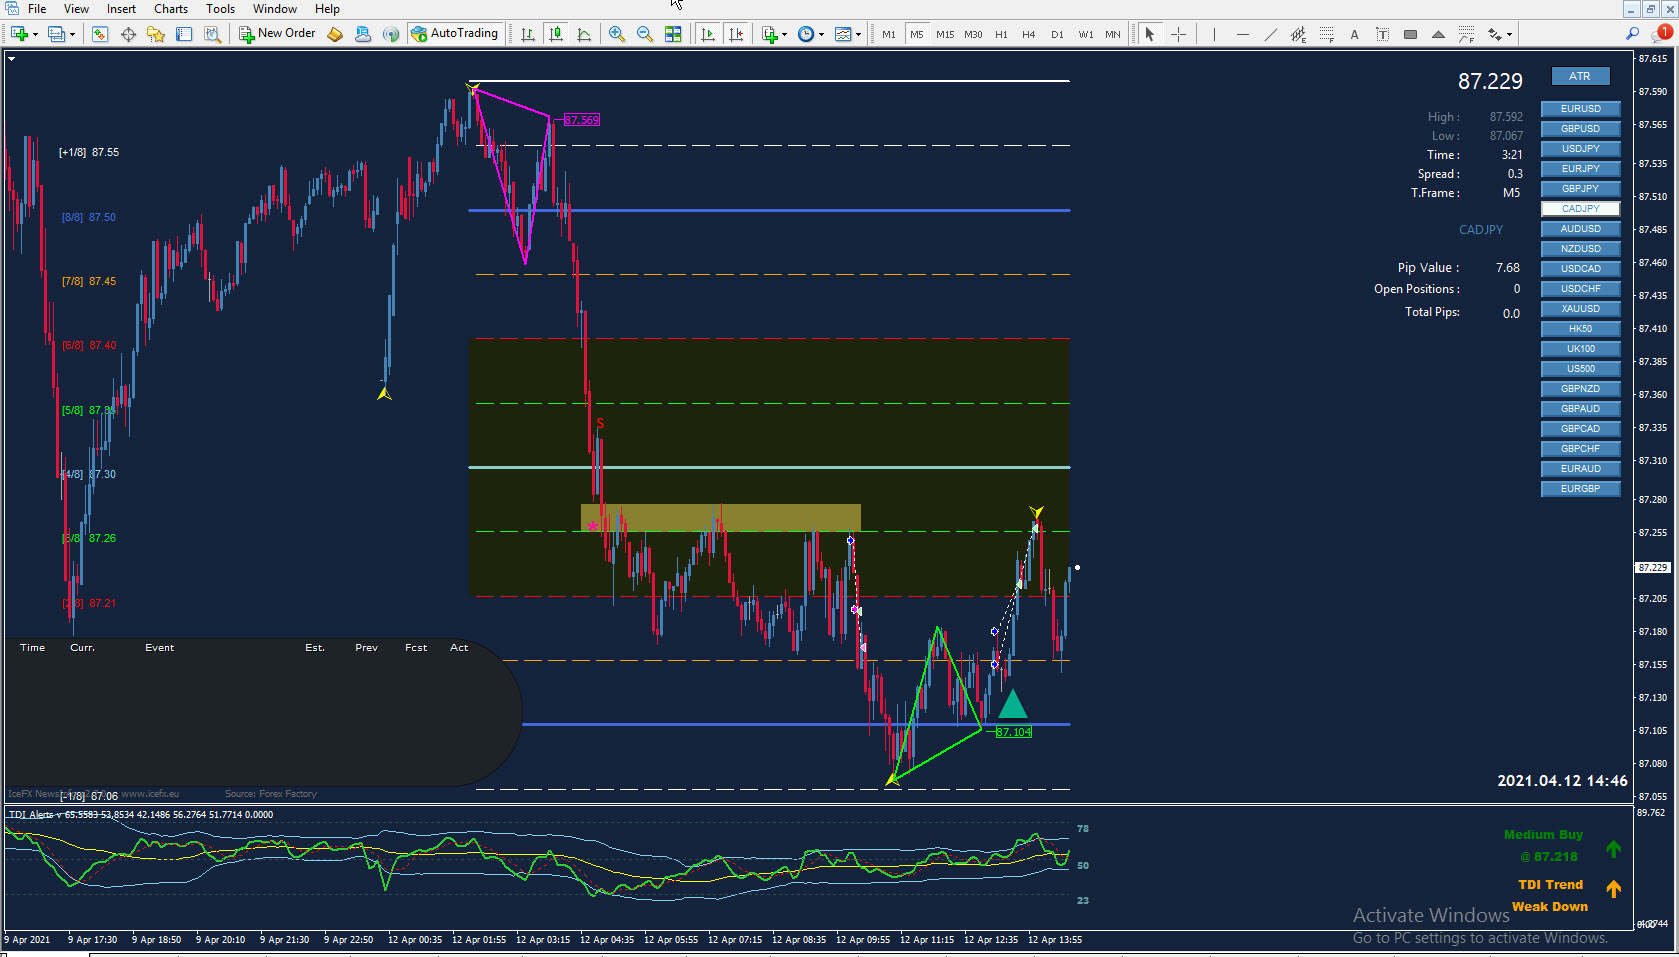1679x957 pixels.
Task: Expand the indicators list dropdown arrow
Action: (784, 34)
